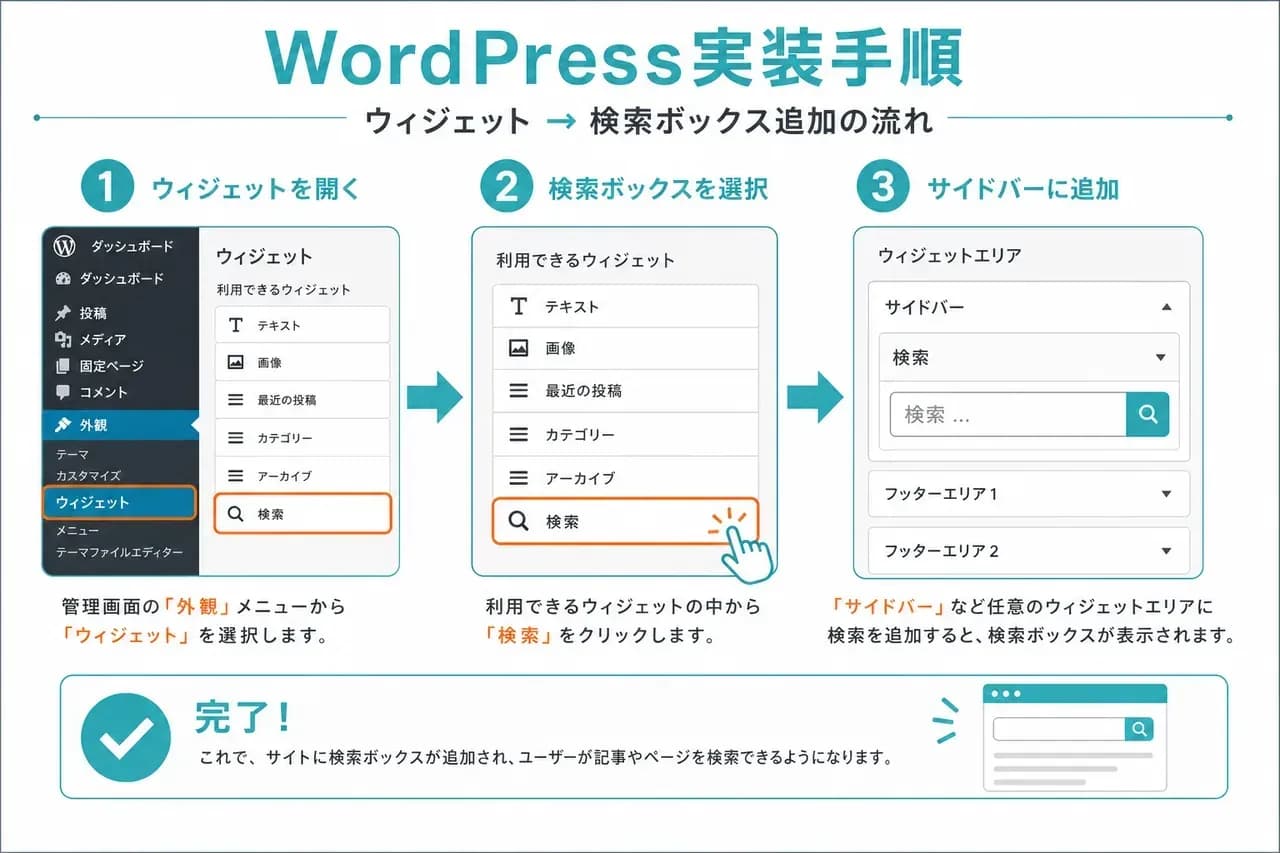Click the search button in the mini browser illustration

(x=1139, y=729)
